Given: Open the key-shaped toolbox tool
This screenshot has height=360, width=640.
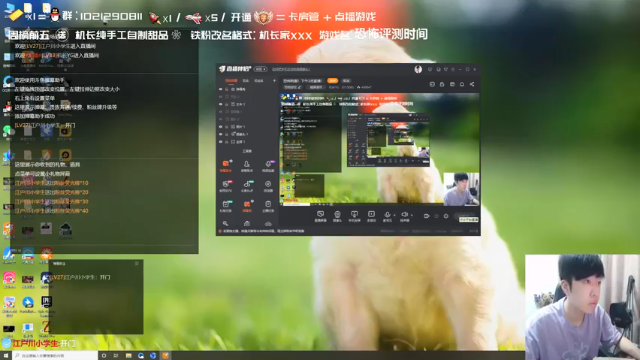Looking at the screenshot, I should click(225, 223).
